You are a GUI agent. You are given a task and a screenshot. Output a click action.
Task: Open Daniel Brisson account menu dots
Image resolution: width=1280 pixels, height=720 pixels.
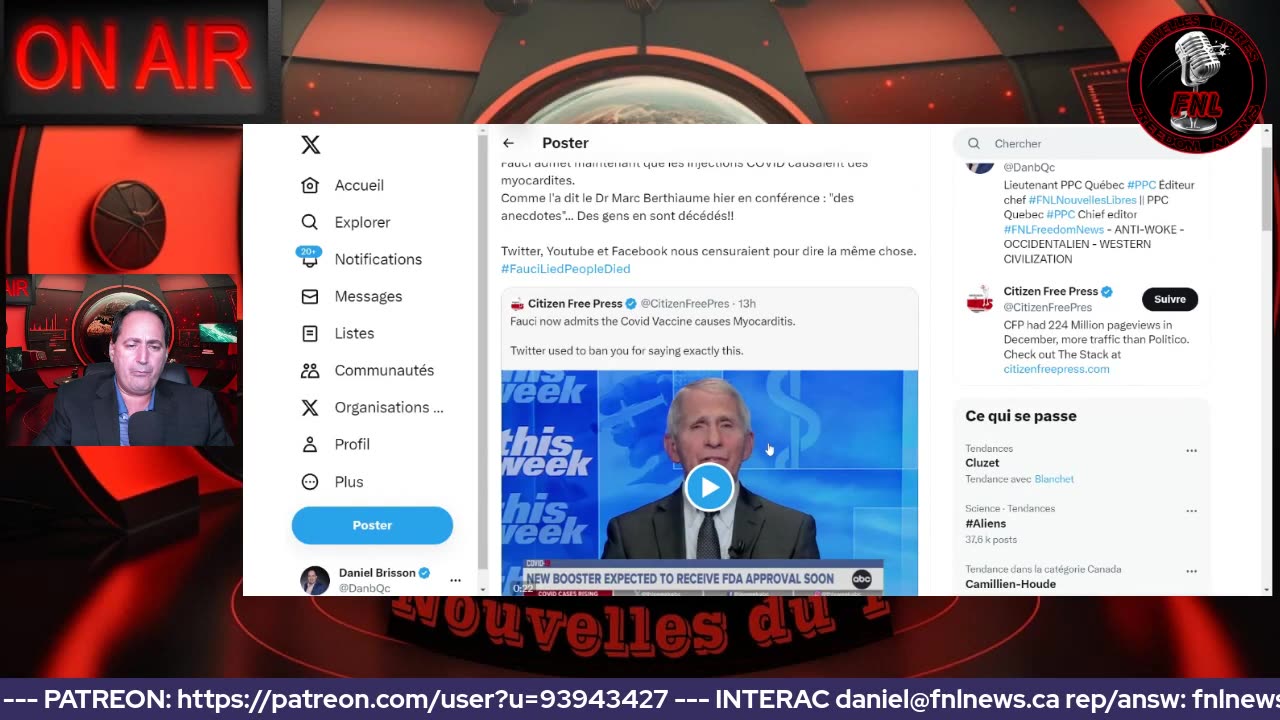tap(455, 580)
